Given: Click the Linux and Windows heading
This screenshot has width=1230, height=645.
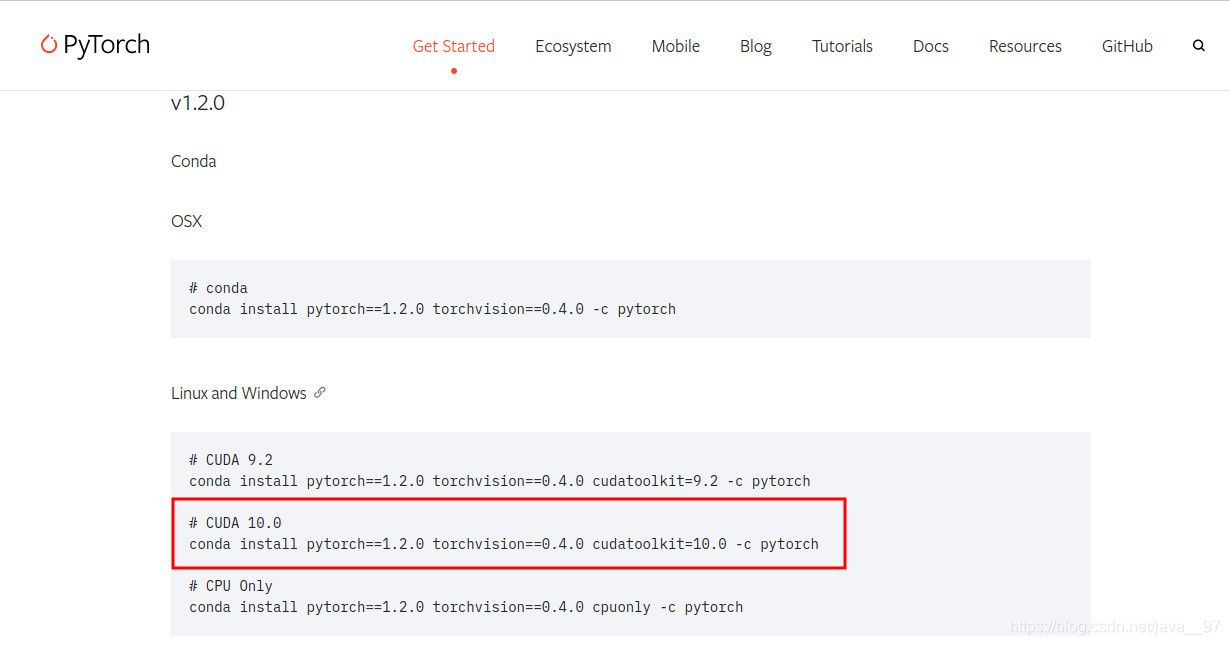Looking at the screenshot, I should 239,393.
